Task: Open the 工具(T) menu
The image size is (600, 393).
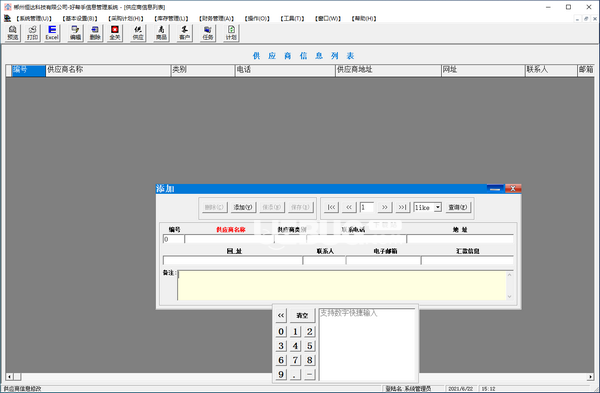Action: pos(292,18)
